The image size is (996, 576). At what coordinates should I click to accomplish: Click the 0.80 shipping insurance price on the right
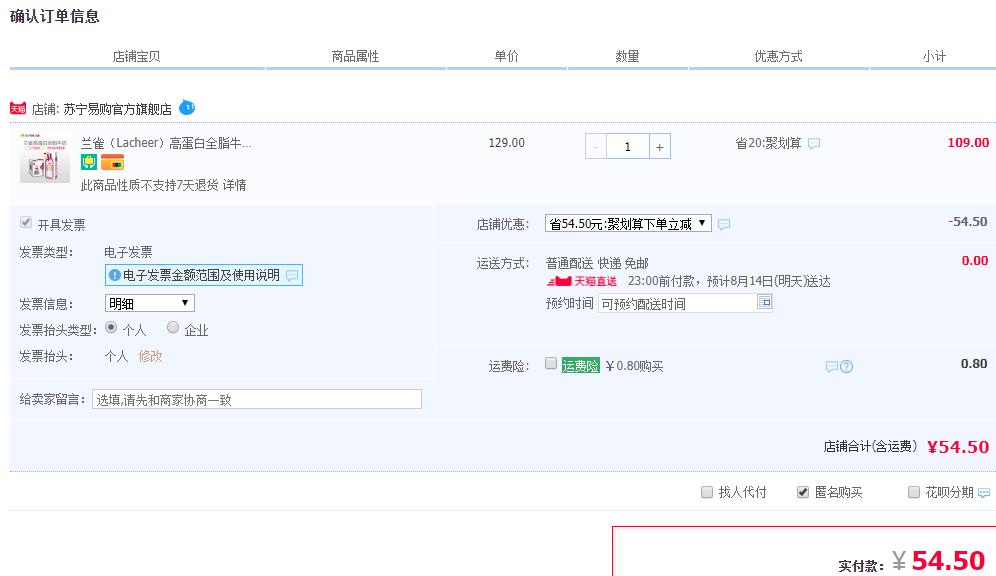point(974,364)
